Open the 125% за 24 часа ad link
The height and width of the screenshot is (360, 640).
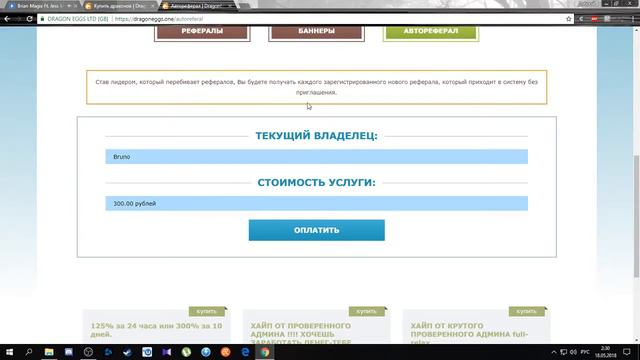[x=156, y=330]
